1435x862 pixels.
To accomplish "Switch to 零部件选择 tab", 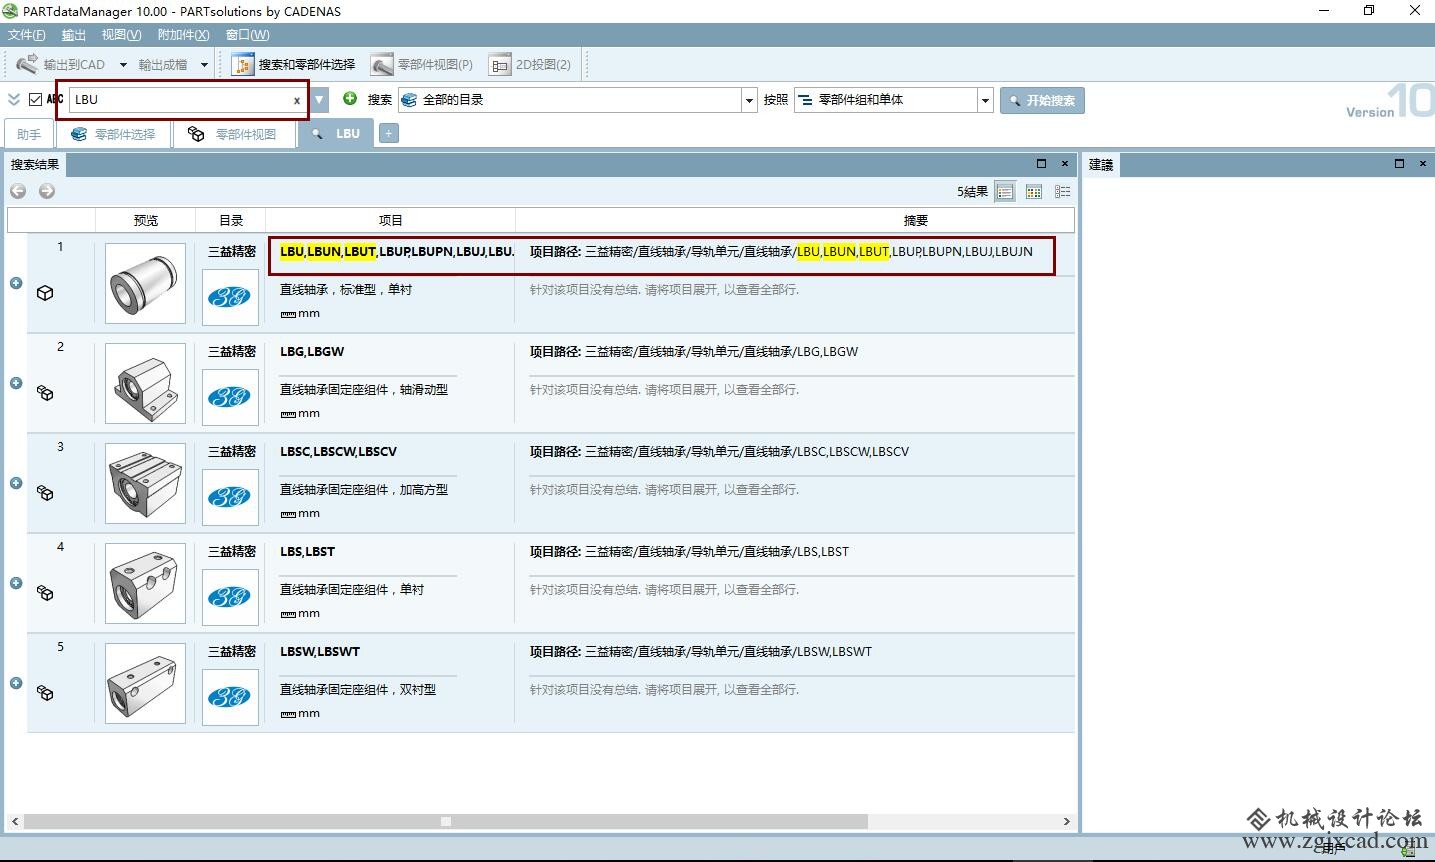I will (x=113, y=134).
